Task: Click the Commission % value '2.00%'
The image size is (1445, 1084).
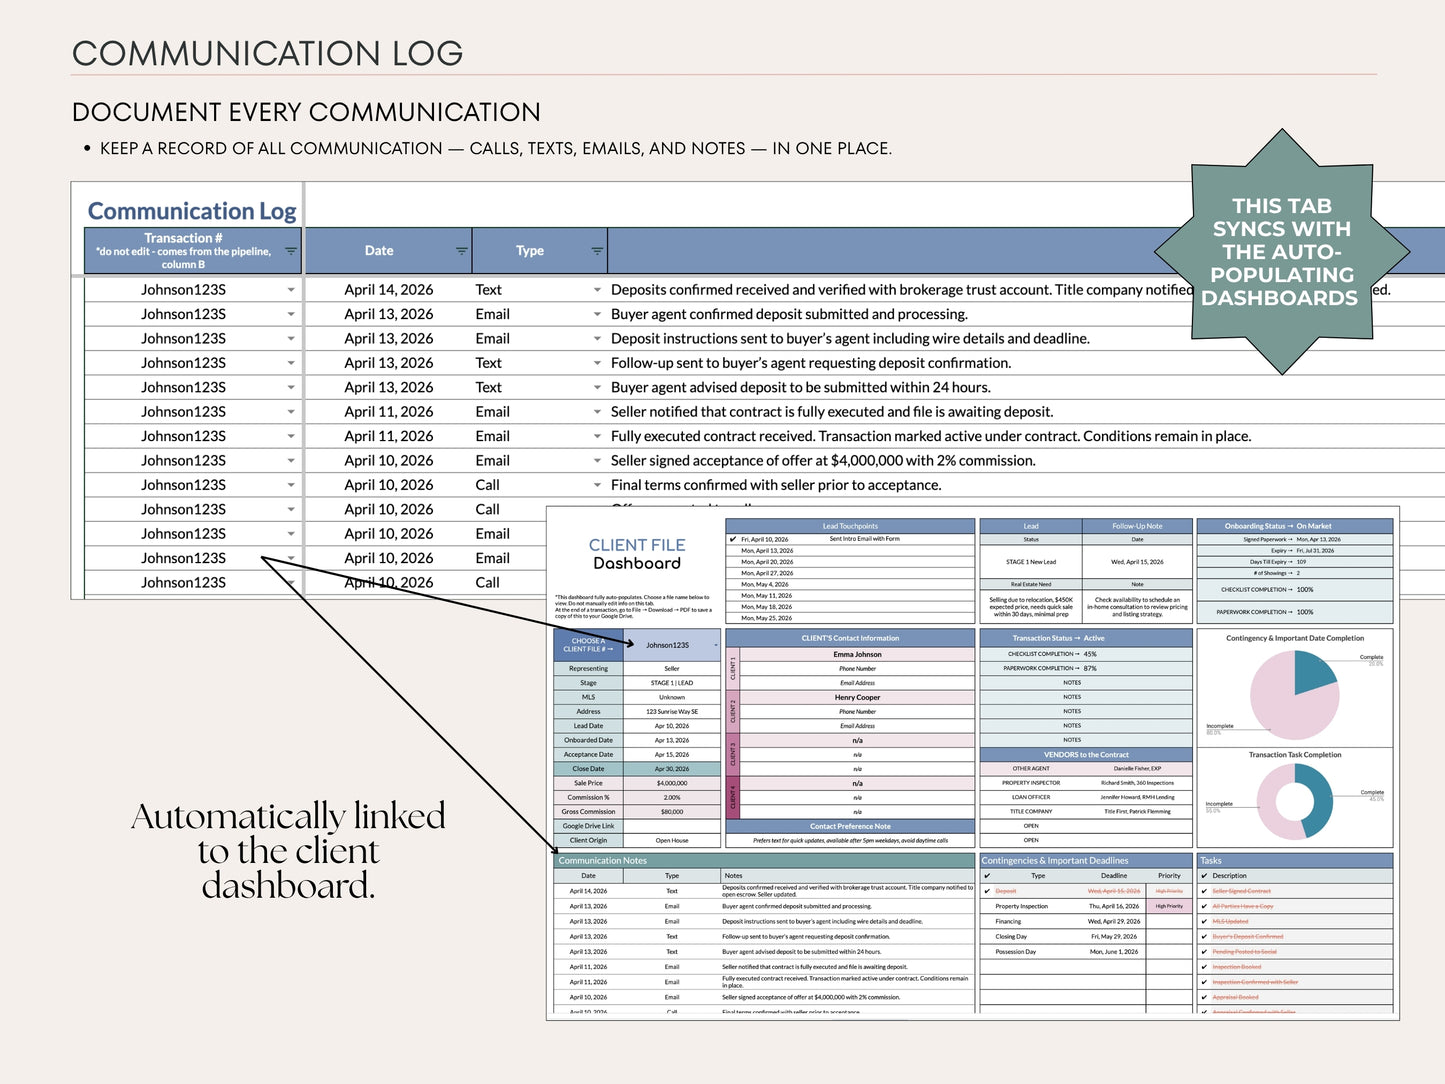Action: pyautogui.click(x=672, y=797)
